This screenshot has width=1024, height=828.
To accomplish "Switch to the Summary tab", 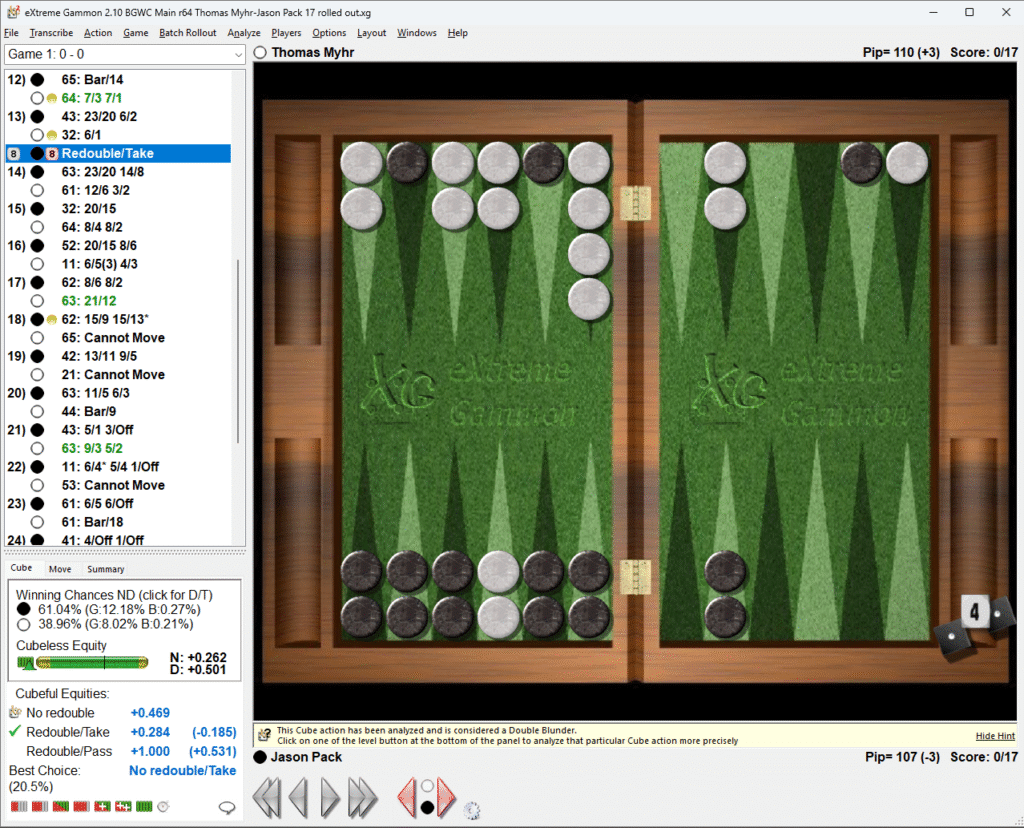I will pos(106,569).
